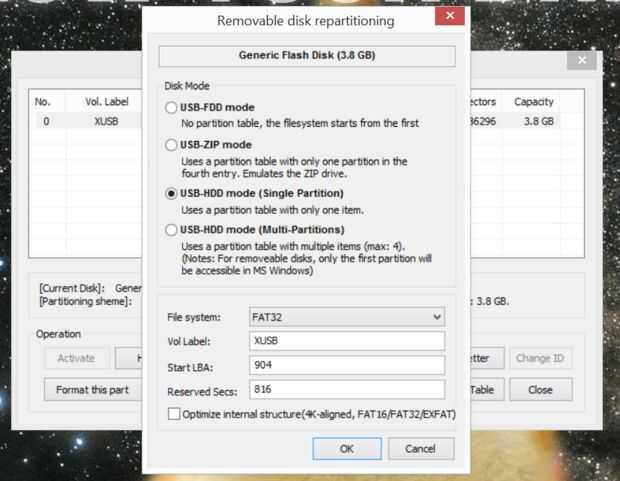This screenshot has width=620, height=481.
Task: Click the Capacity column header
Action: pyautogui.click(x=533, y=102)
